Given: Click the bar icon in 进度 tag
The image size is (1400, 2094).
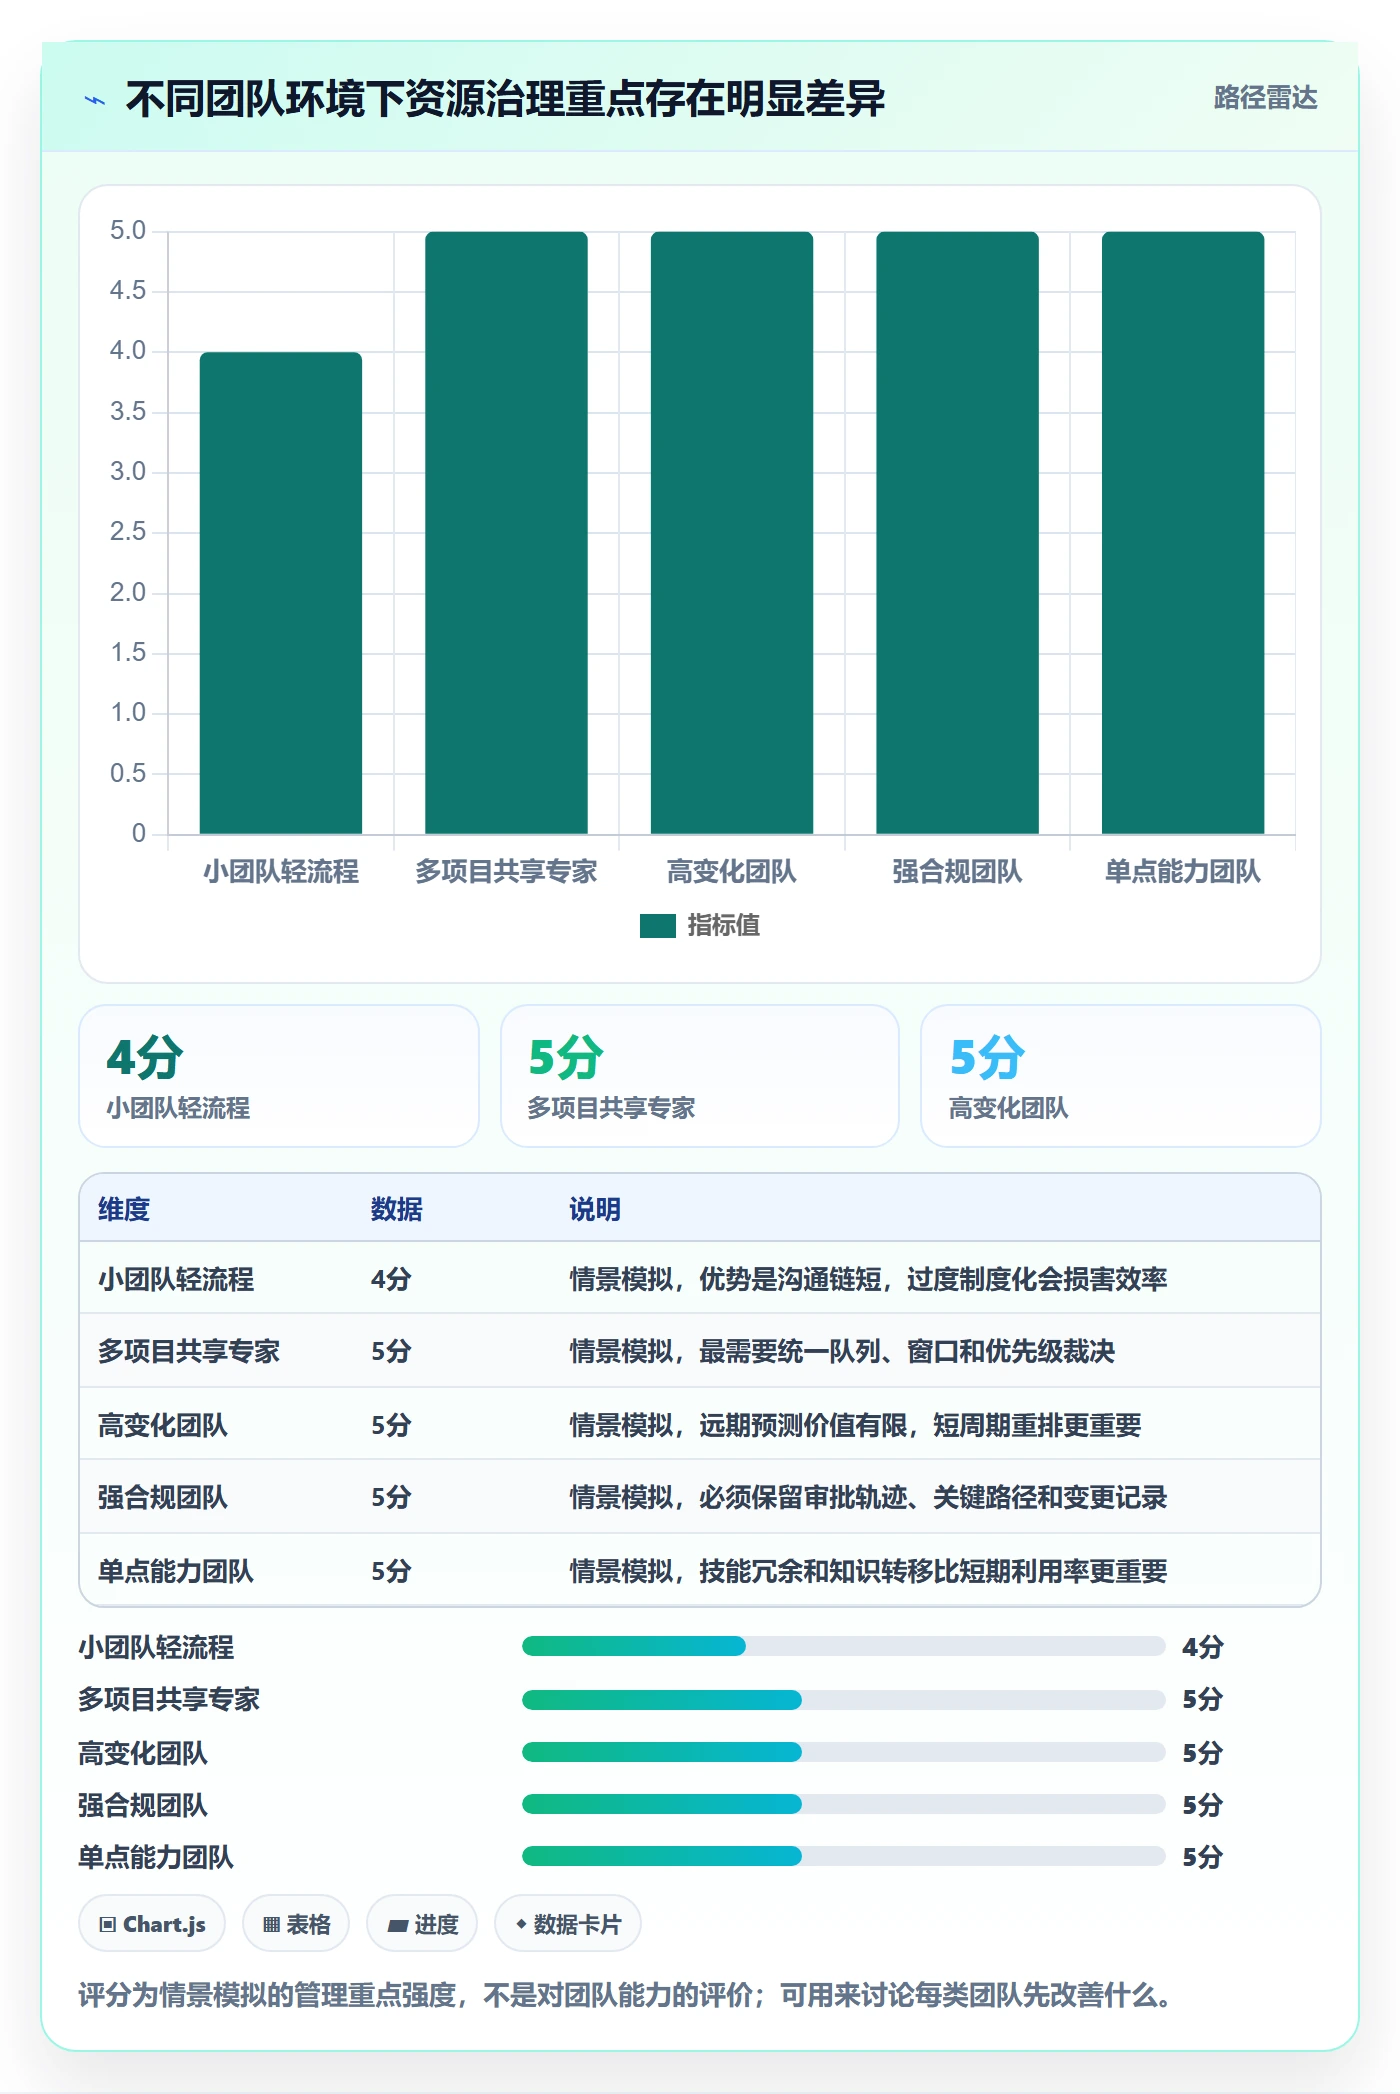Looking at the screenshot, I should coord(397,1926).
